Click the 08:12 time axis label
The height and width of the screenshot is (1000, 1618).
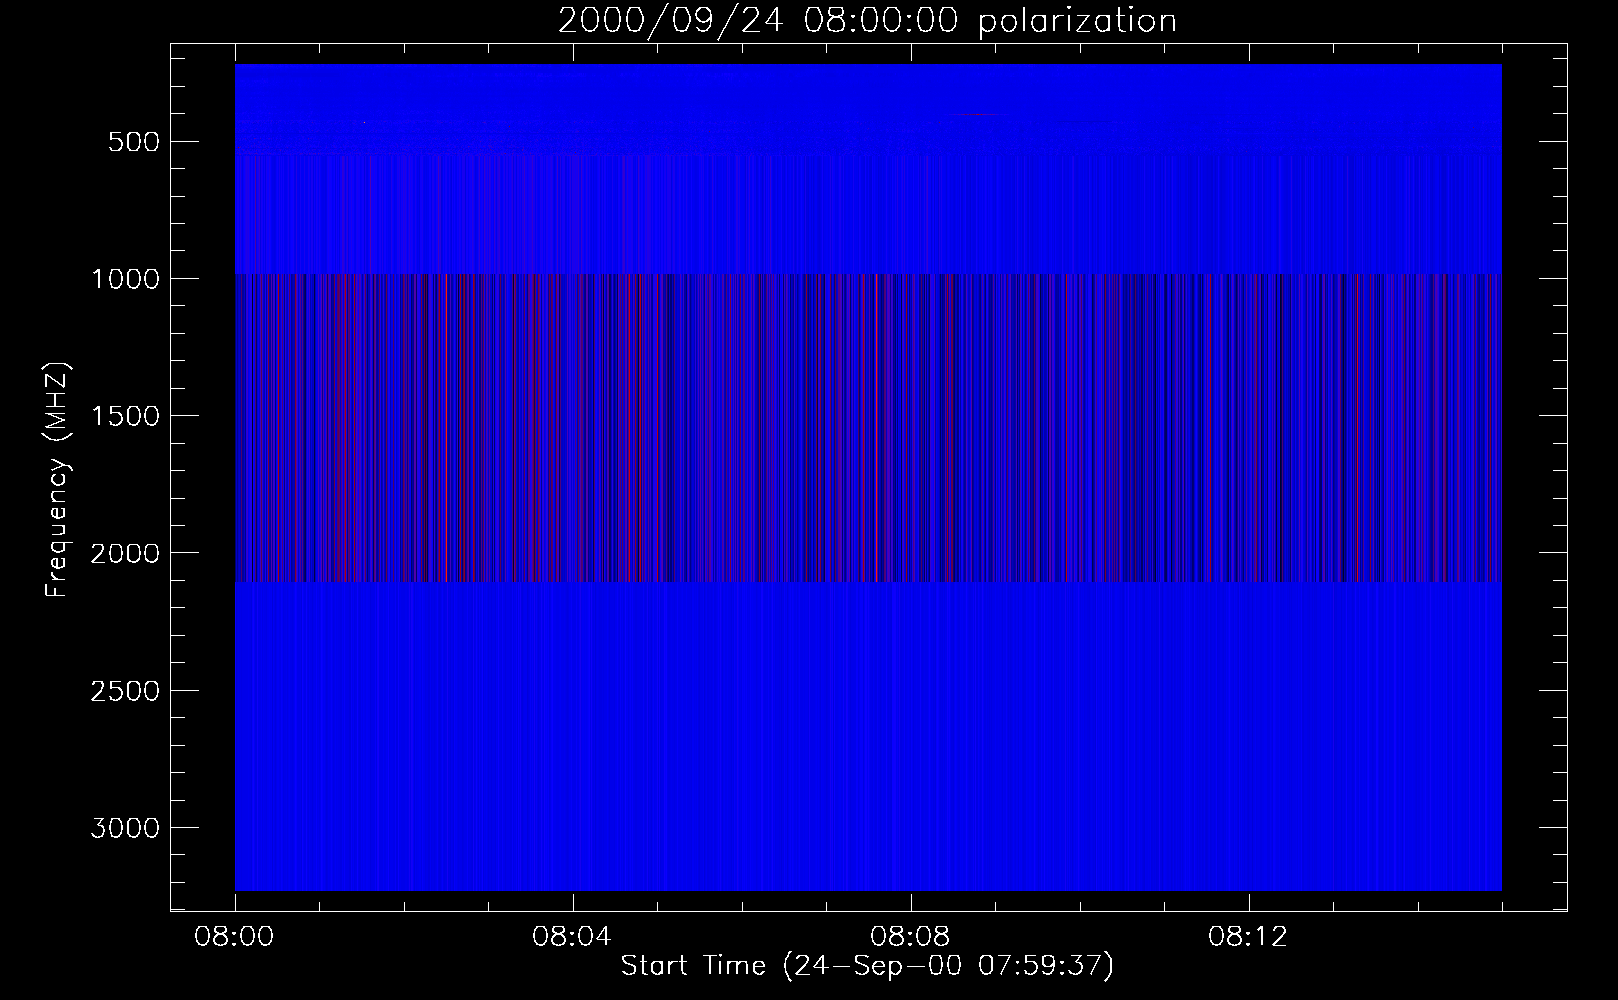point(1249,938)
